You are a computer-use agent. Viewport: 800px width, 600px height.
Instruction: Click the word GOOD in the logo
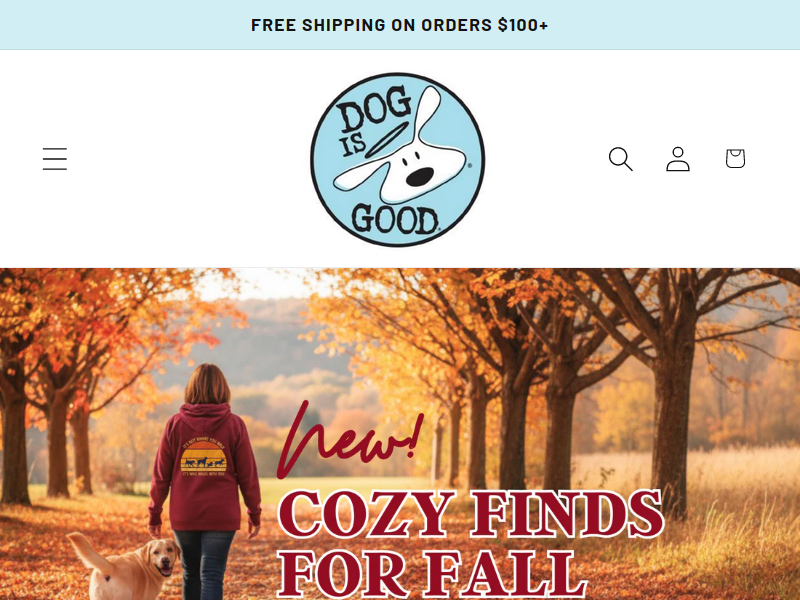click(394, 219)
